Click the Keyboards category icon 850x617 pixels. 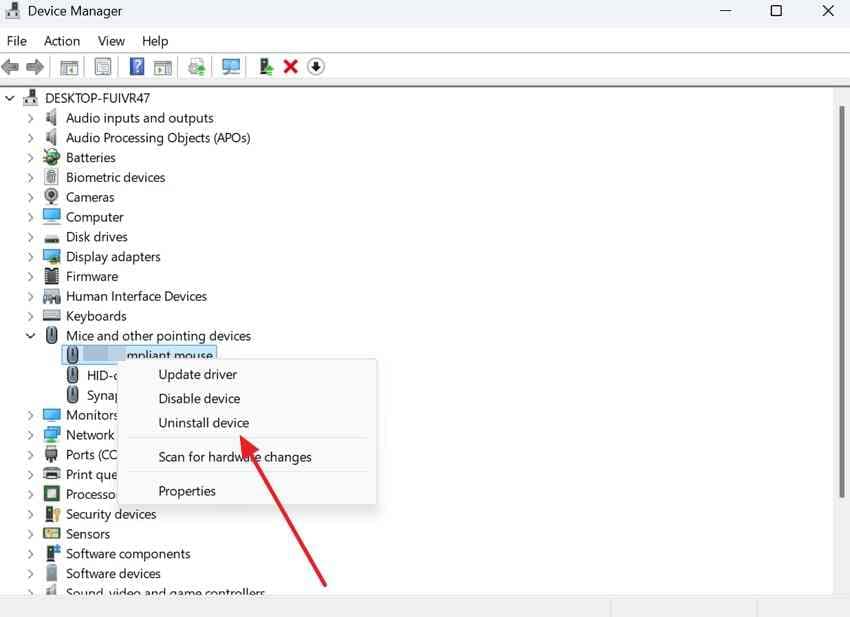[51, 315]
